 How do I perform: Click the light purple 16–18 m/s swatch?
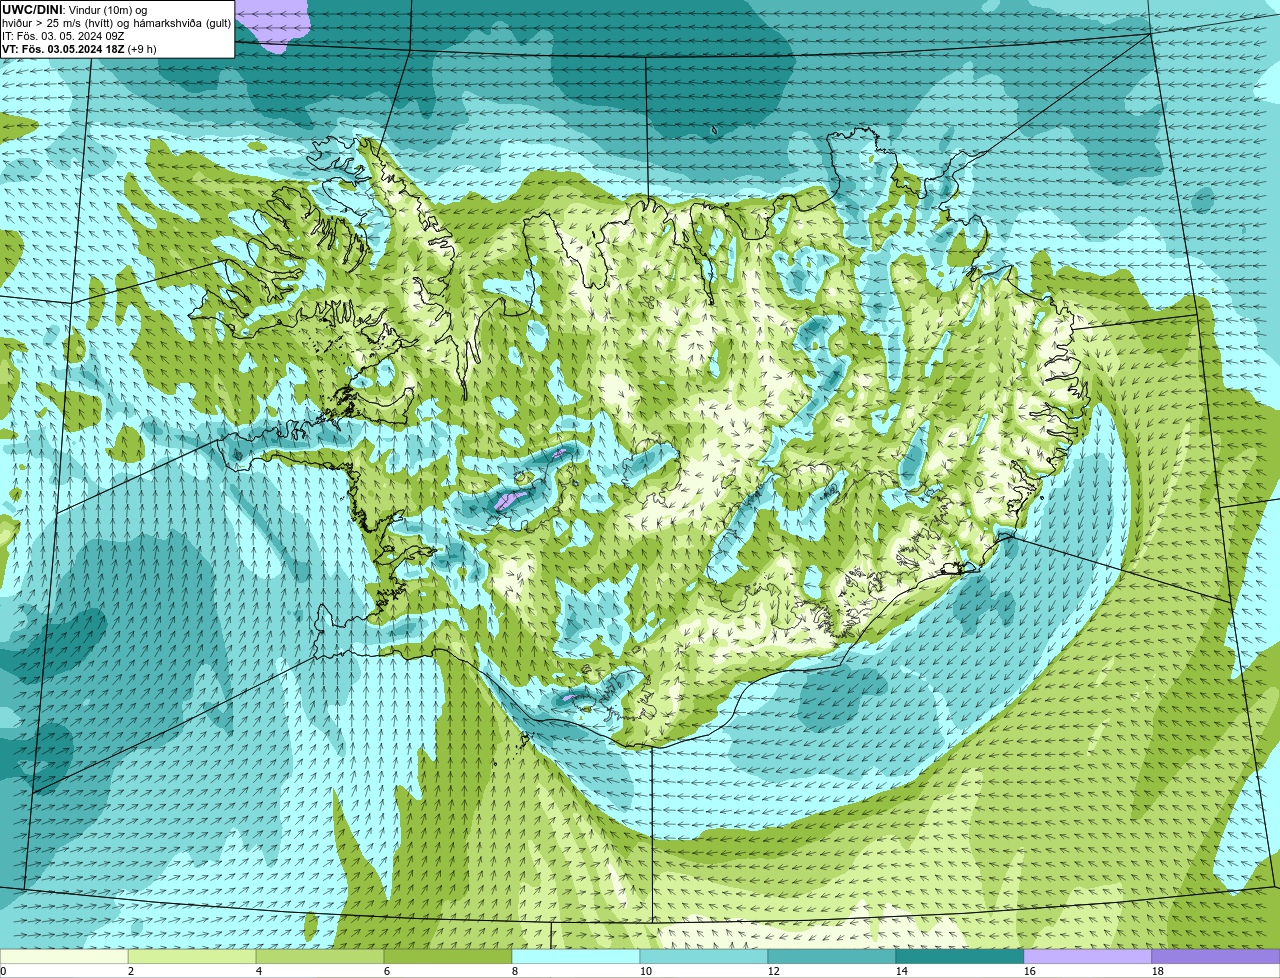click(x=1088, y=956)
